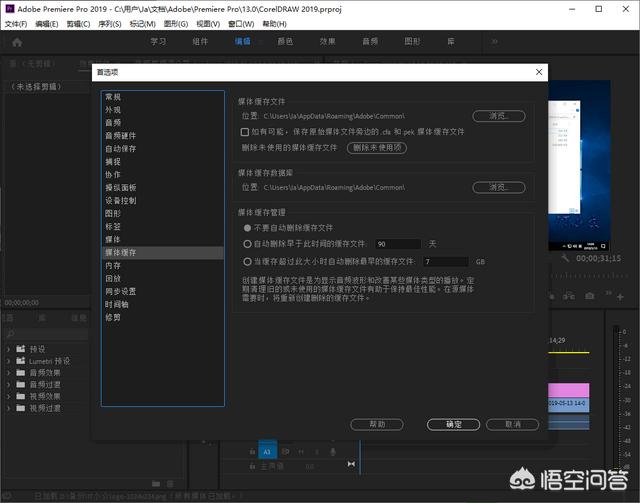Select auto-delete oldest cache when exceeding GB option
Screen dimensions: 640x503
(x=247, y=261)
